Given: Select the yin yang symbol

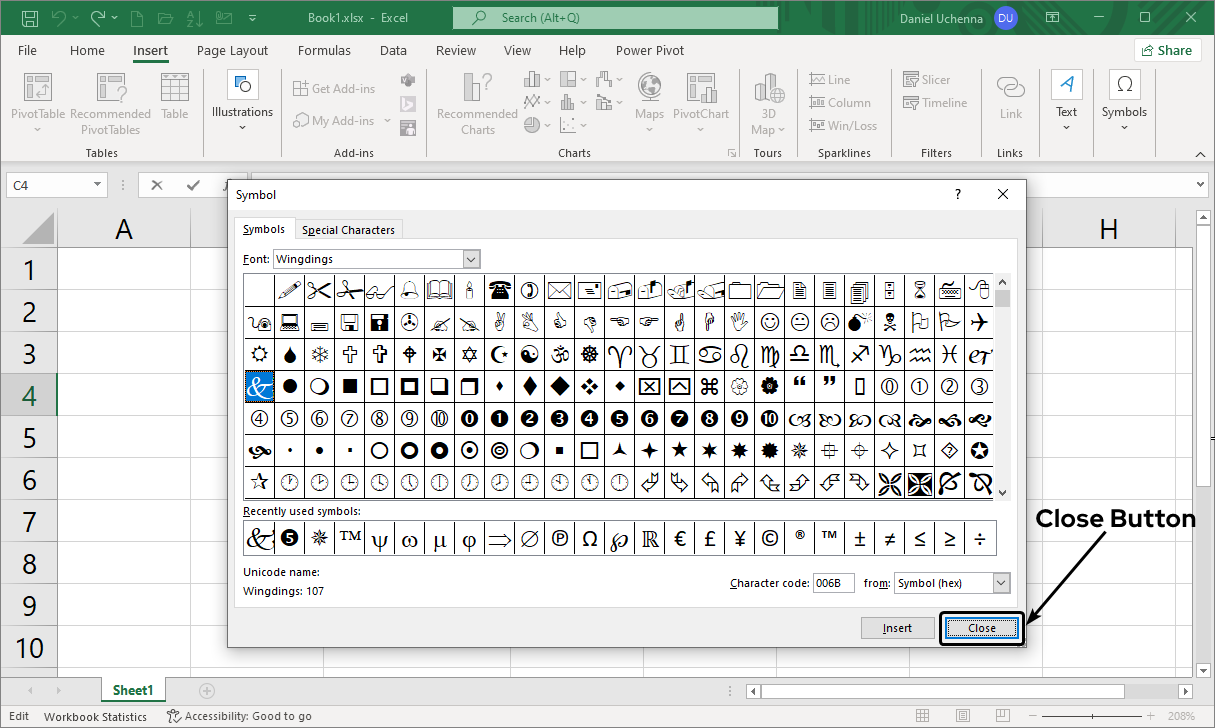Looking at the screenshot, I should coord(530,354).
